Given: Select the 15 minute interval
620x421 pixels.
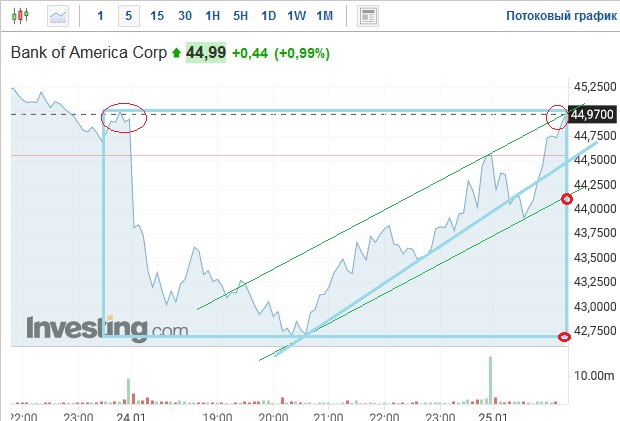Looking at the screenshot, I should pyautogui.click(x=157, y=16).
